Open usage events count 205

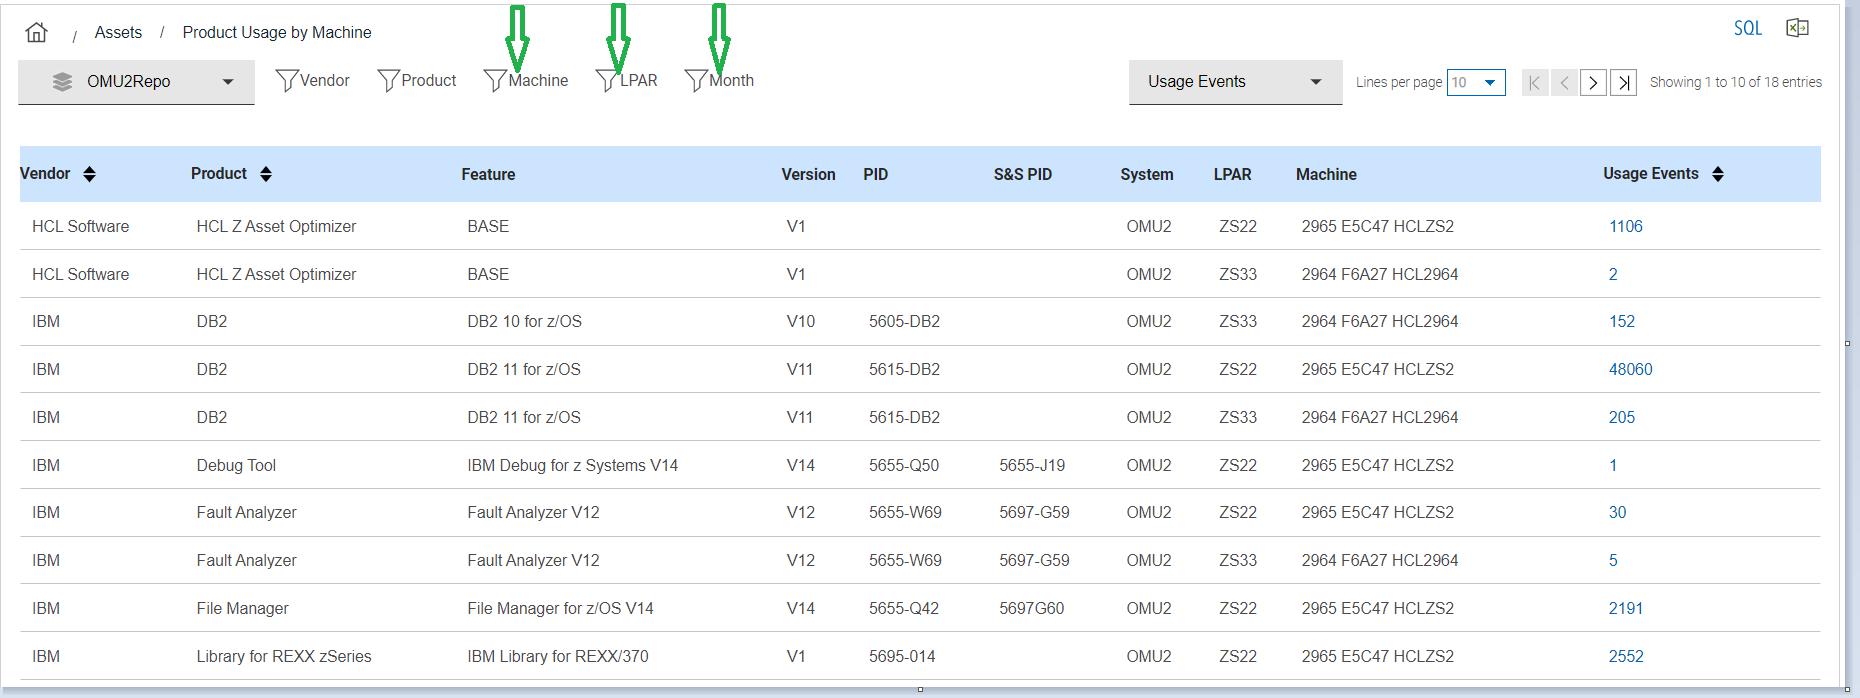pyautogui.click(x=1621, y=417)
